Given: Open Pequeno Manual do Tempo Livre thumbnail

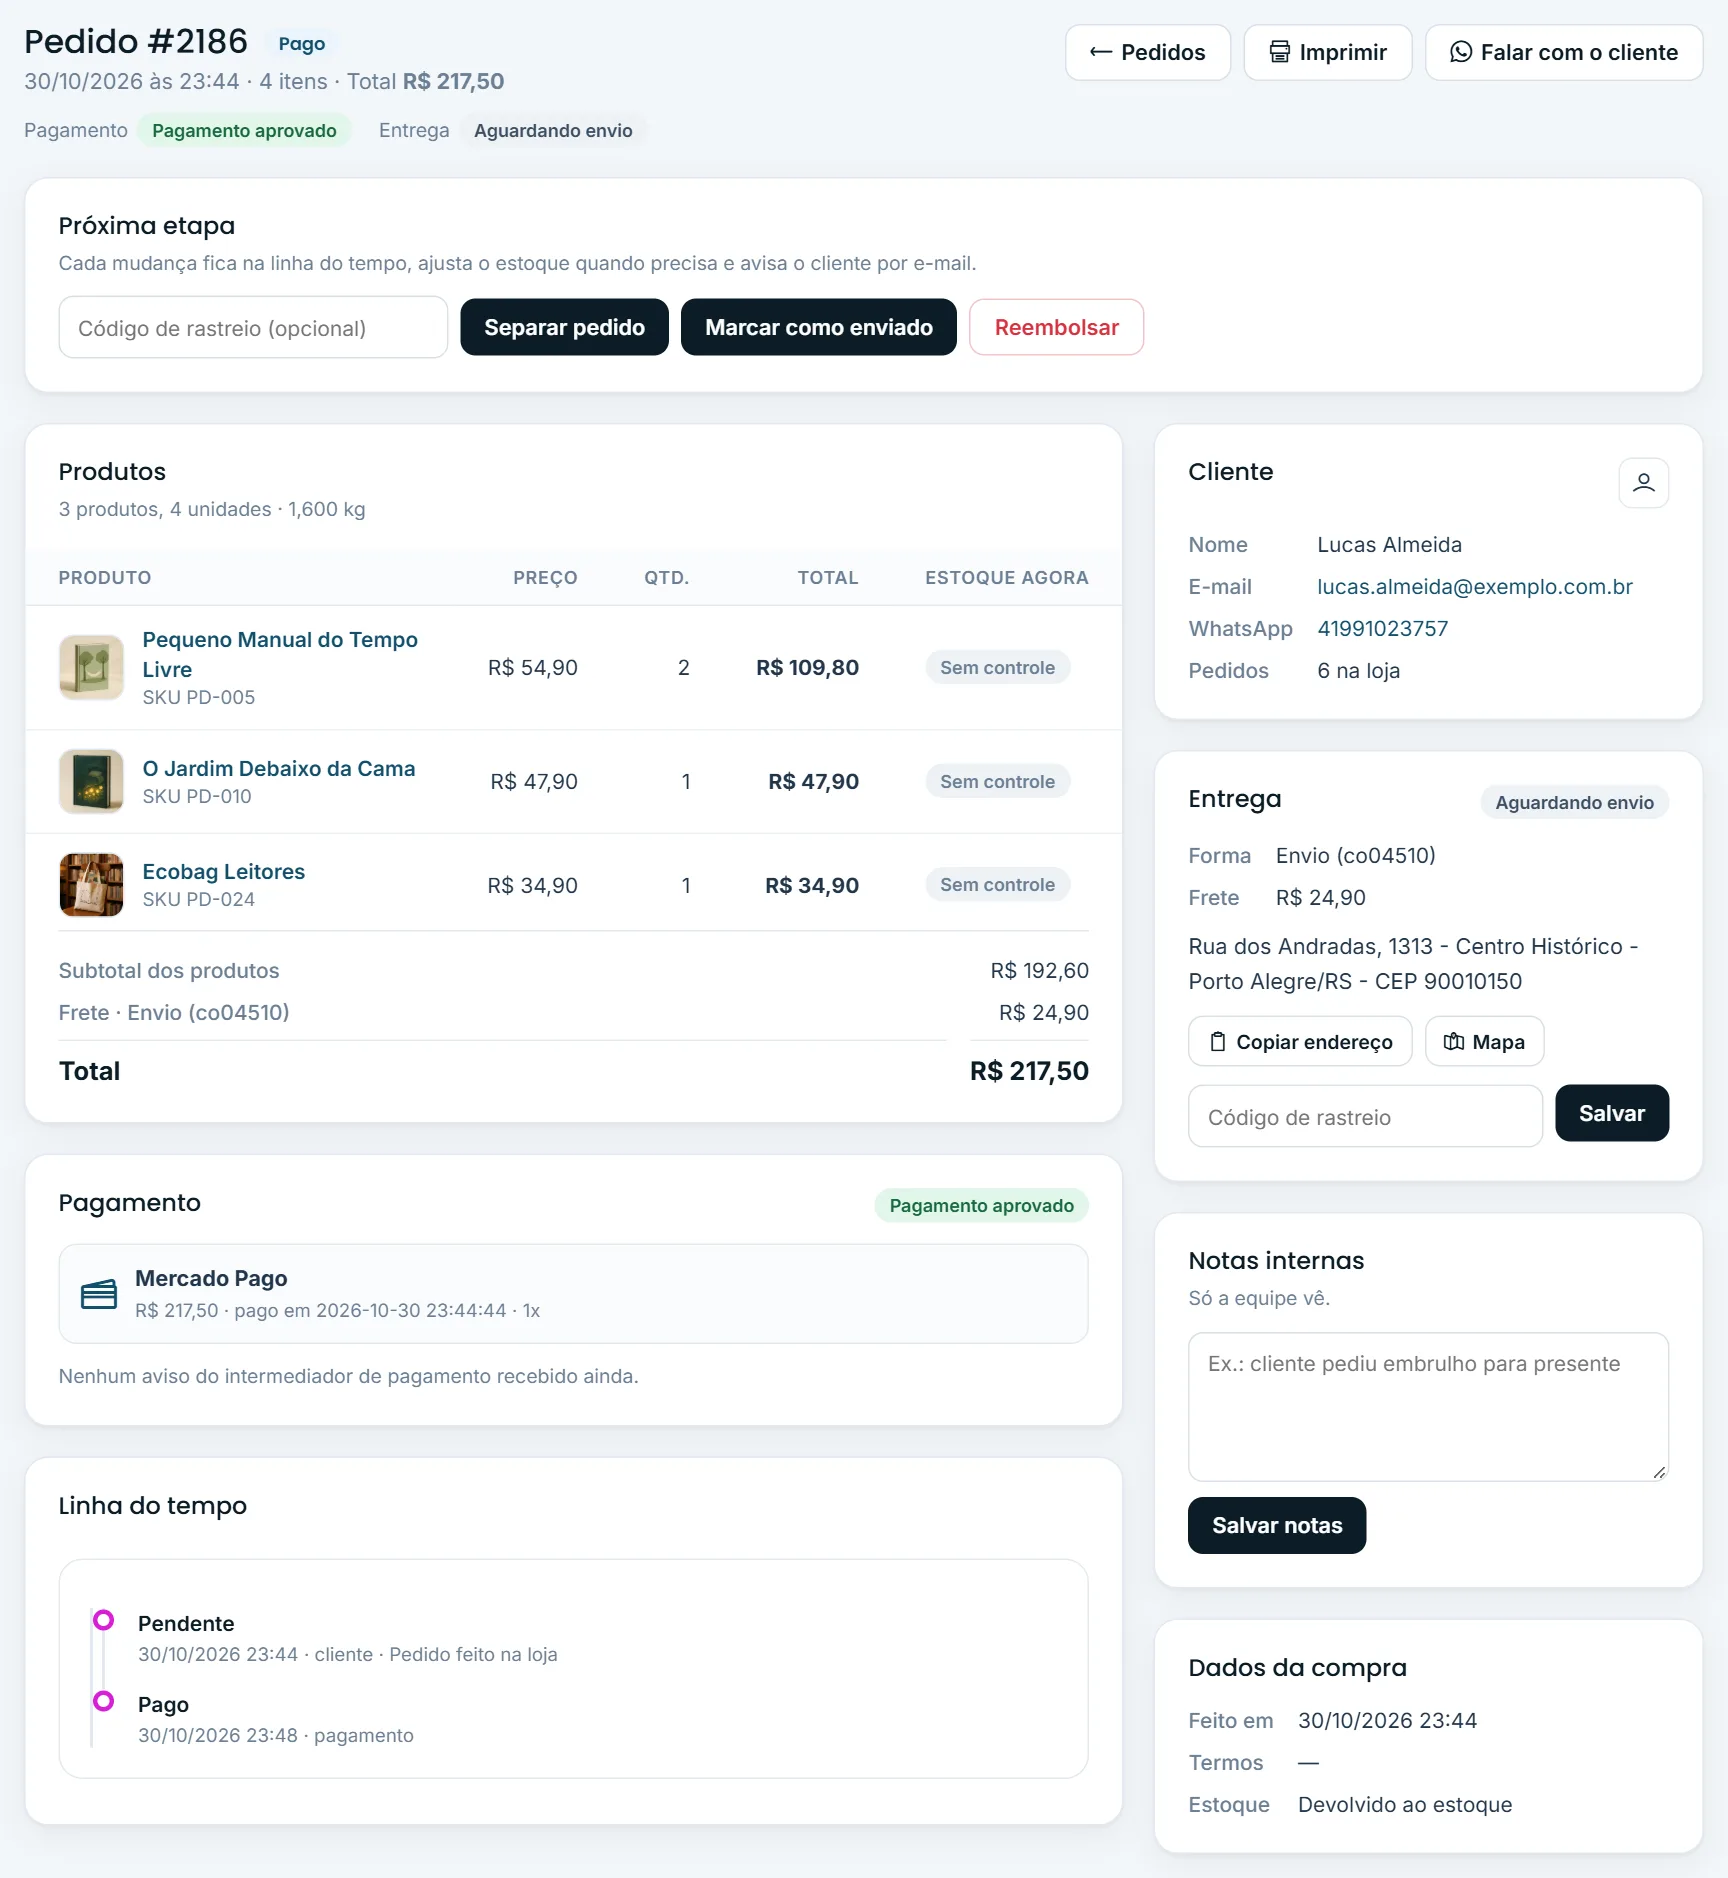Looking at the screenshot, I should [91, 667].
